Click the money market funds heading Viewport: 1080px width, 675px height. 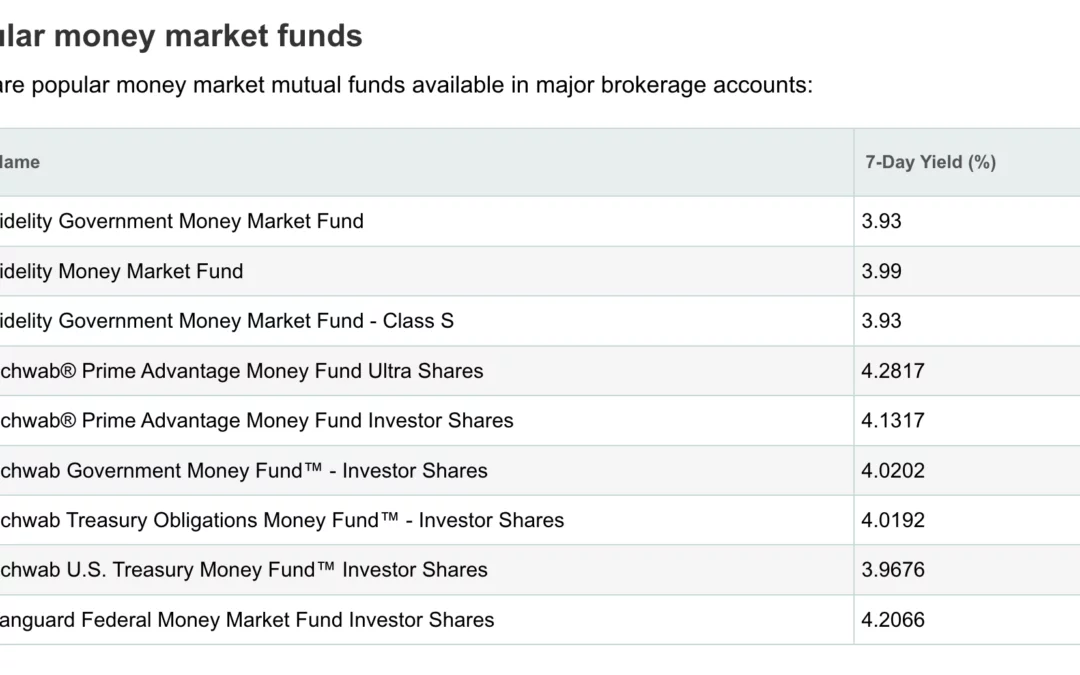(x=180, y=36)
